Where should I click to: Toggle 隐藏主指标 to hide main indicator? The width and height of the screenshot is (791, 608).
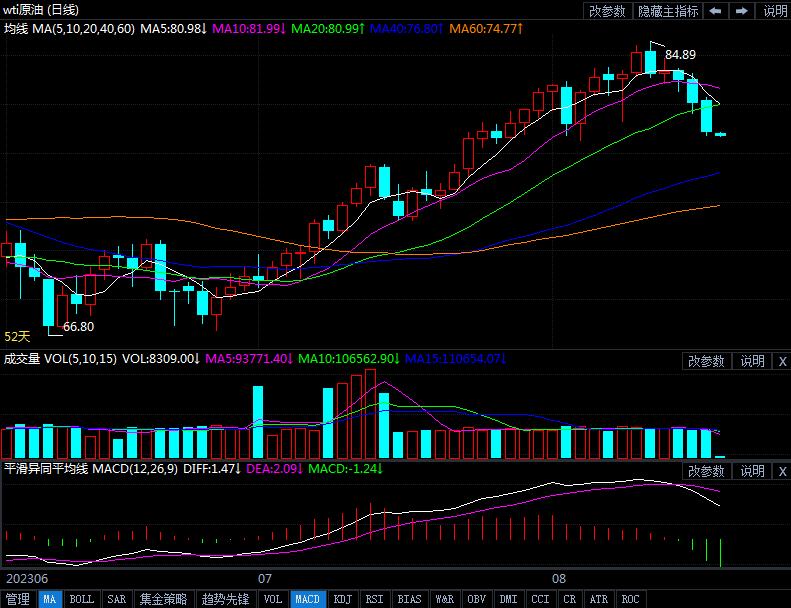pyautogui.click(x=668, y=11)
